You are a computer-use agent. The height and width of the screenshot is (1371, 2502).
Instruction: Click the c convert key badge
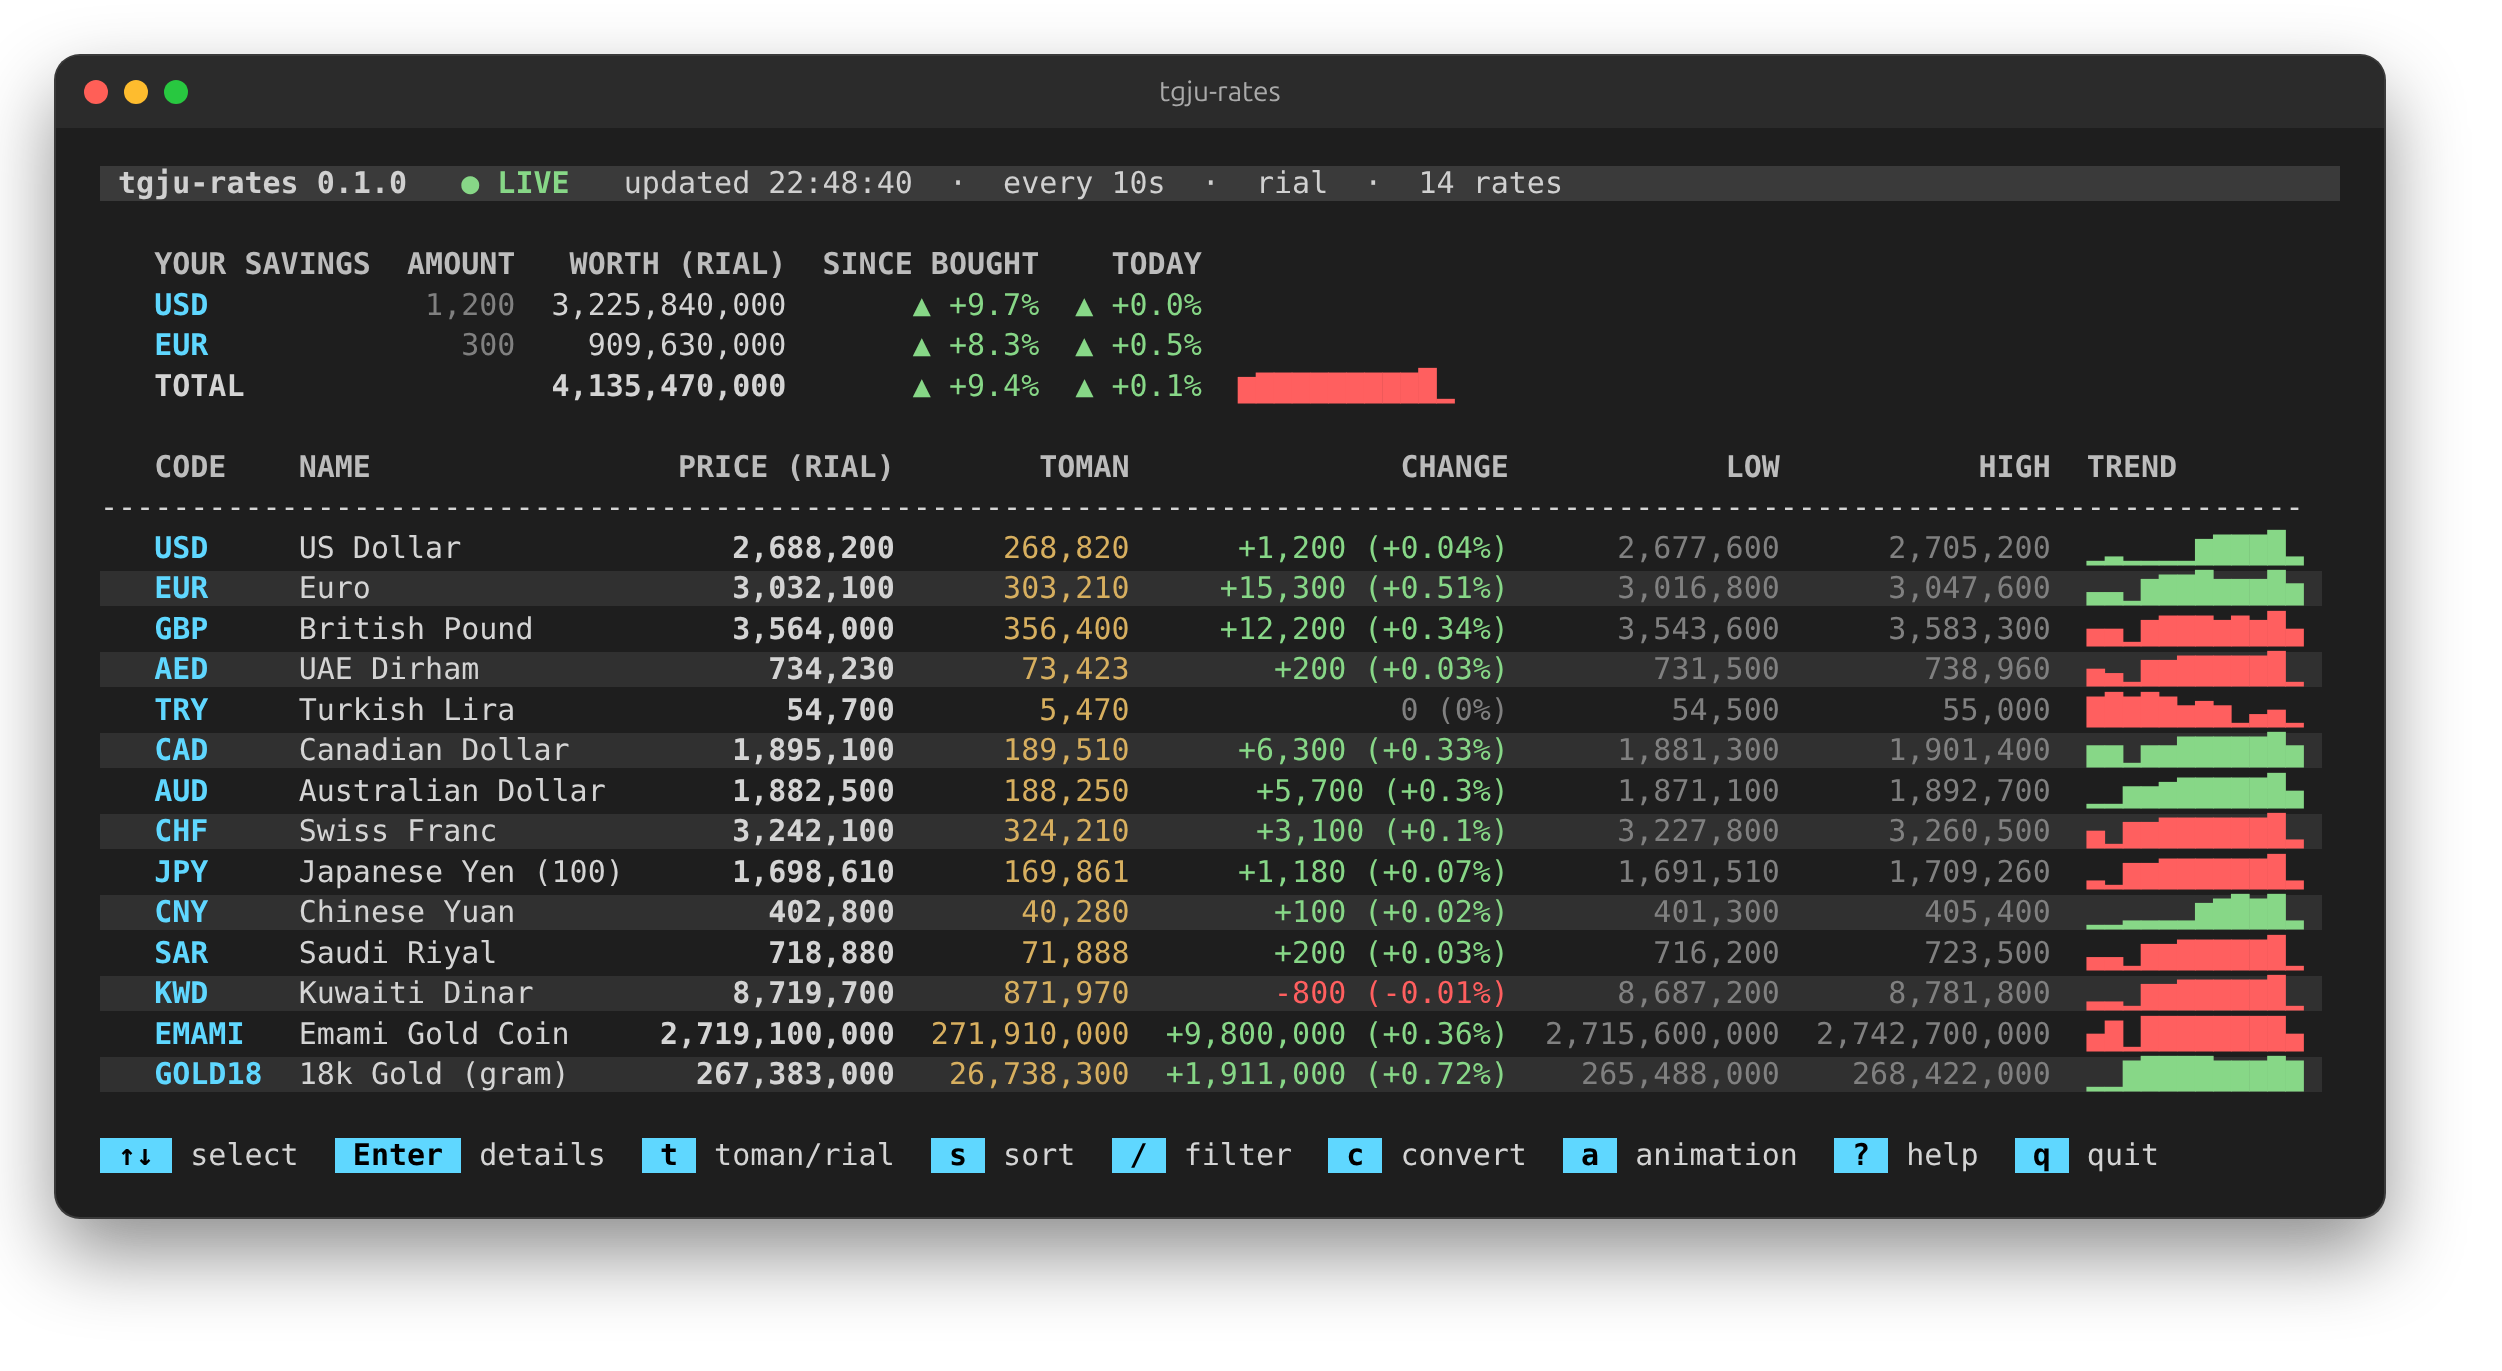point(1355,1155)
